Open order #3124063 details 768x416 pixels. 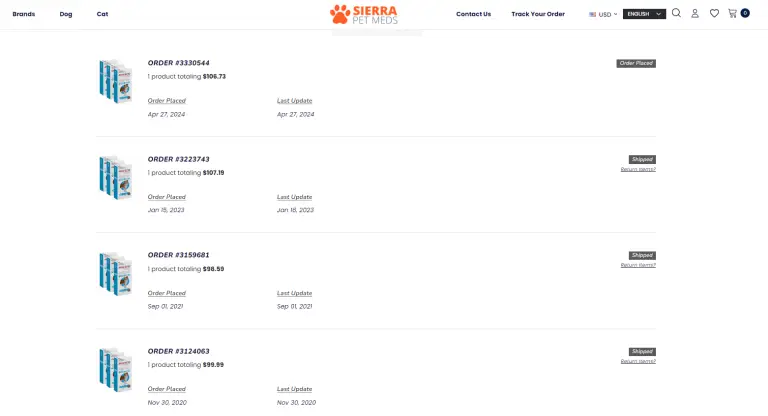click(178, 351)
